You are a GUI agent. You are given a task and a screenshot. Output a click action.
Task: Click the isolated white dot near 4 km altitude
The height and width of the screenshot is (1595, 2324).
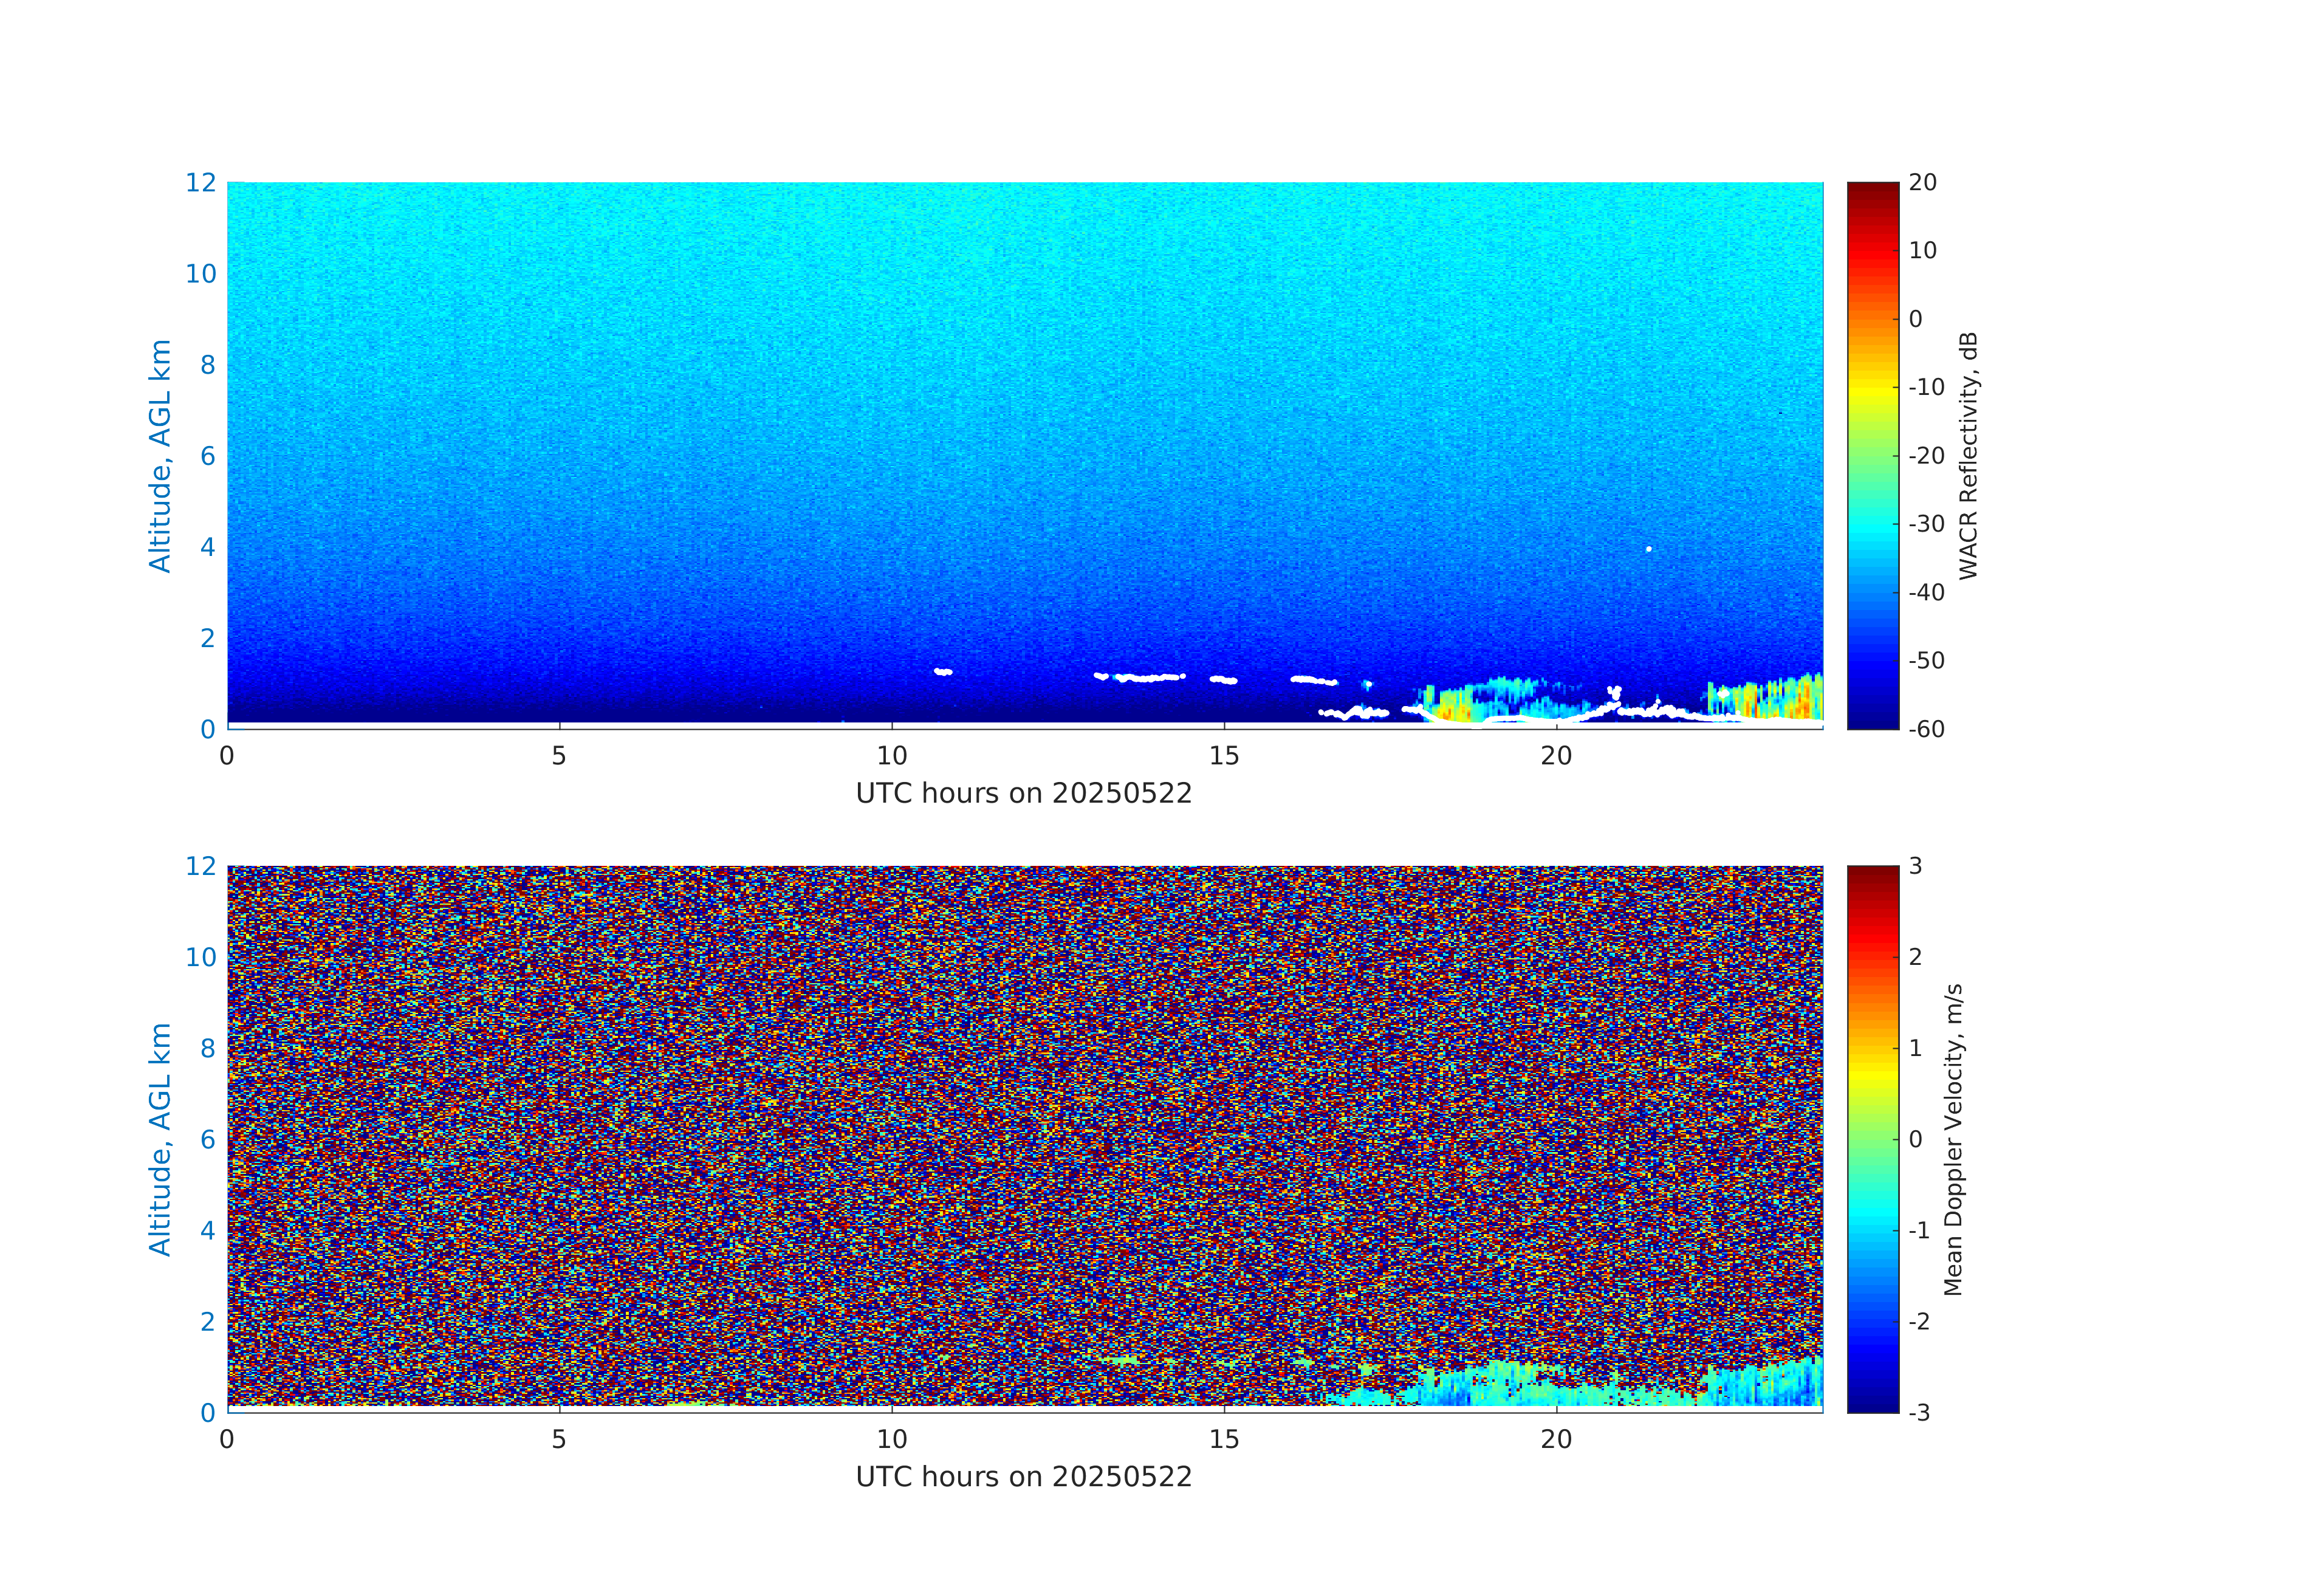(x=1649, y=549)
